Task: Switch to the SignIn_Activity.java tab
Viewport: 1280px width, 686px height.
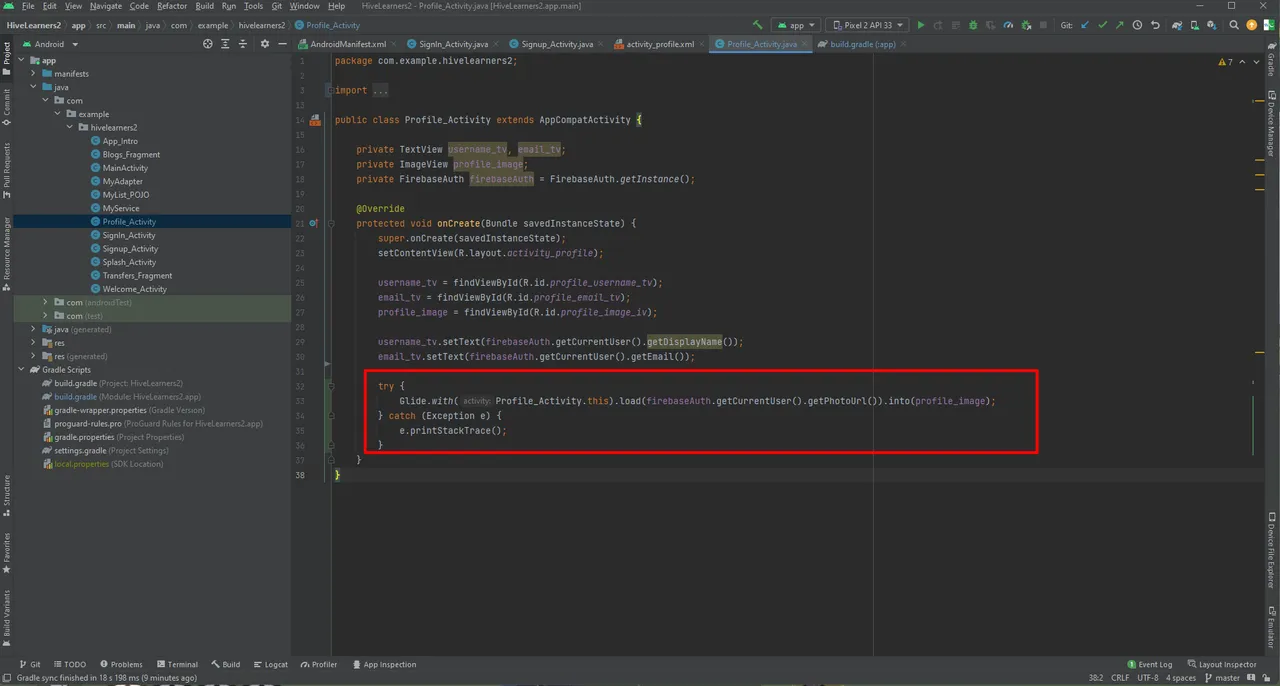Action: click(x=454, y=44)
